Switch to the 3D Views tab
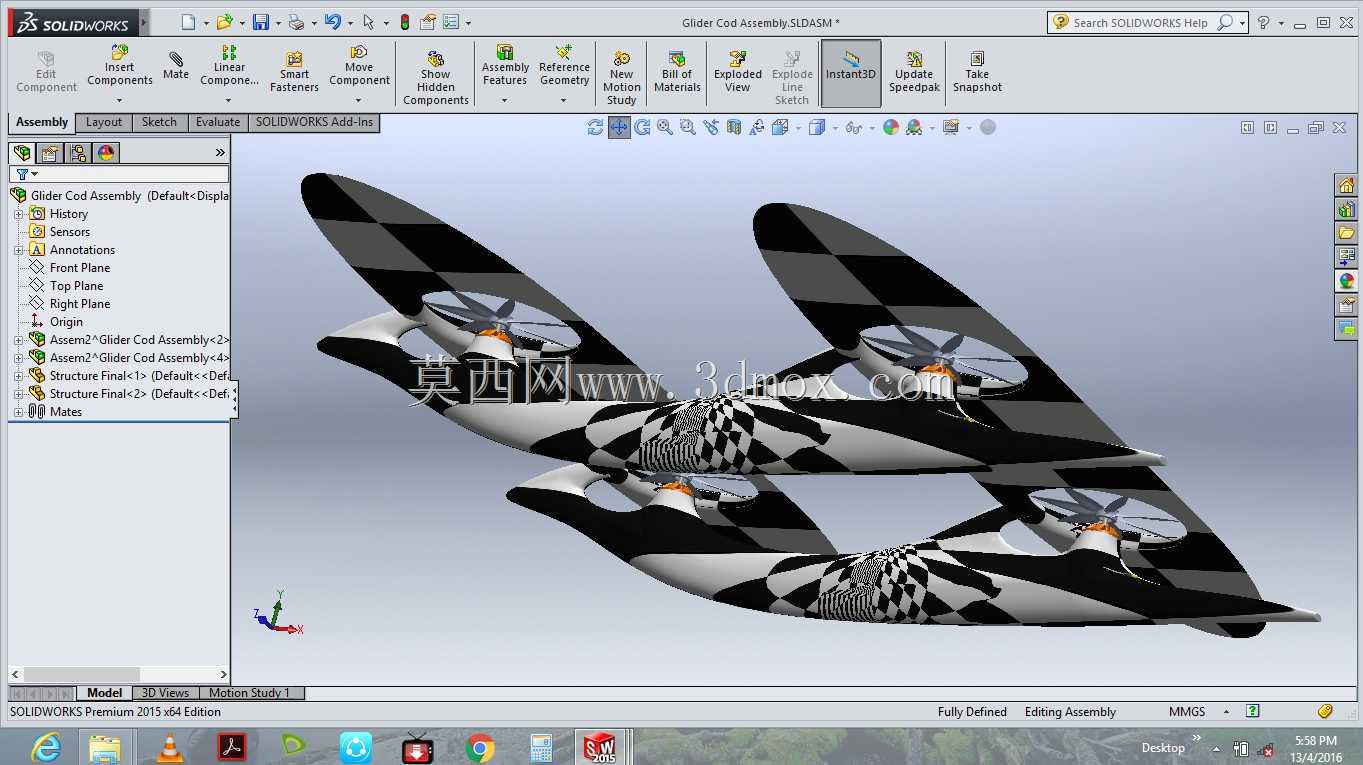The height and width of the screenshot is (765, 1363). (x=165, y=692)
